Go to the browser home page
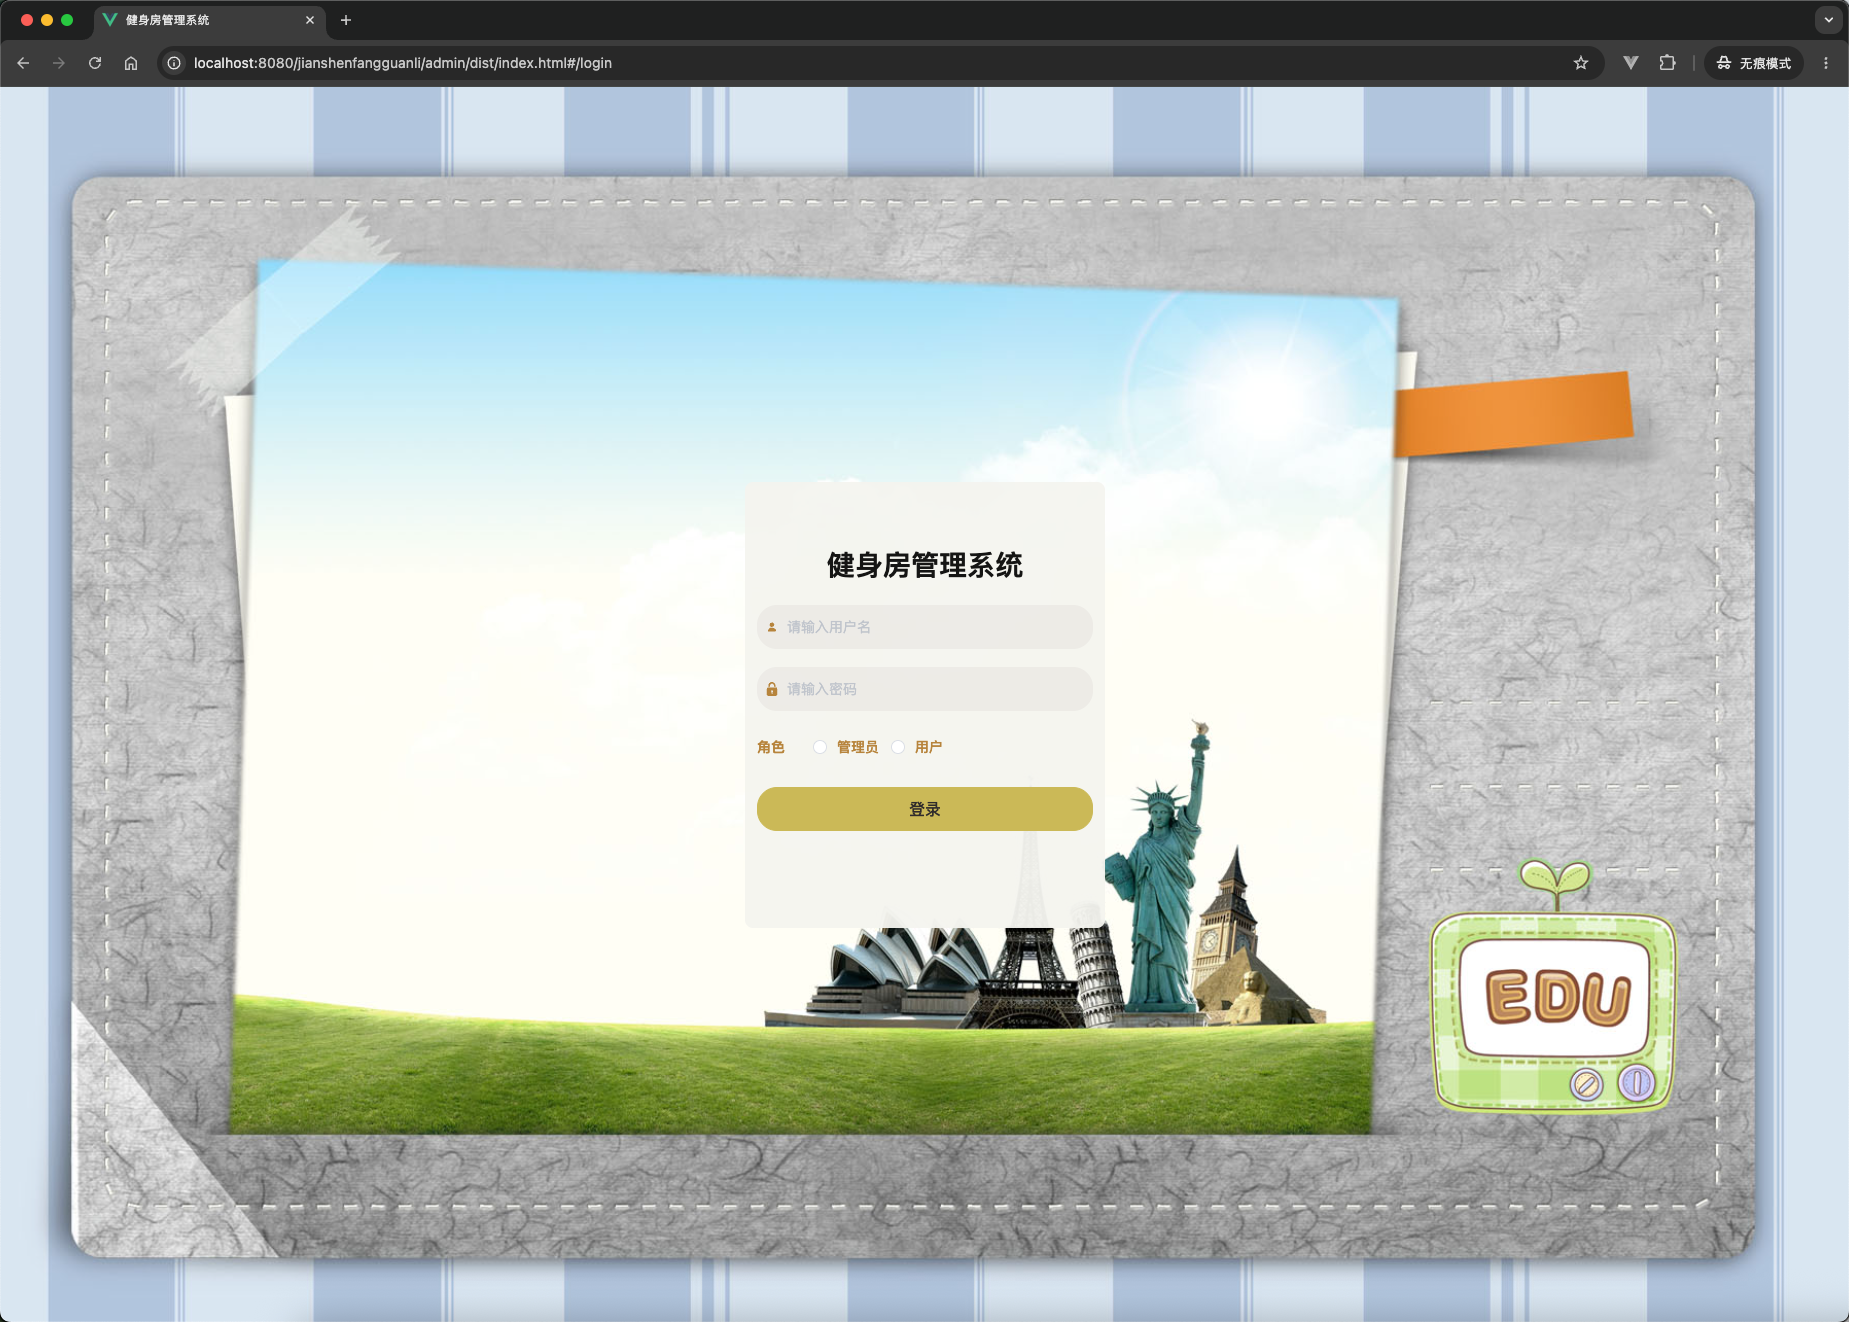 131,63
